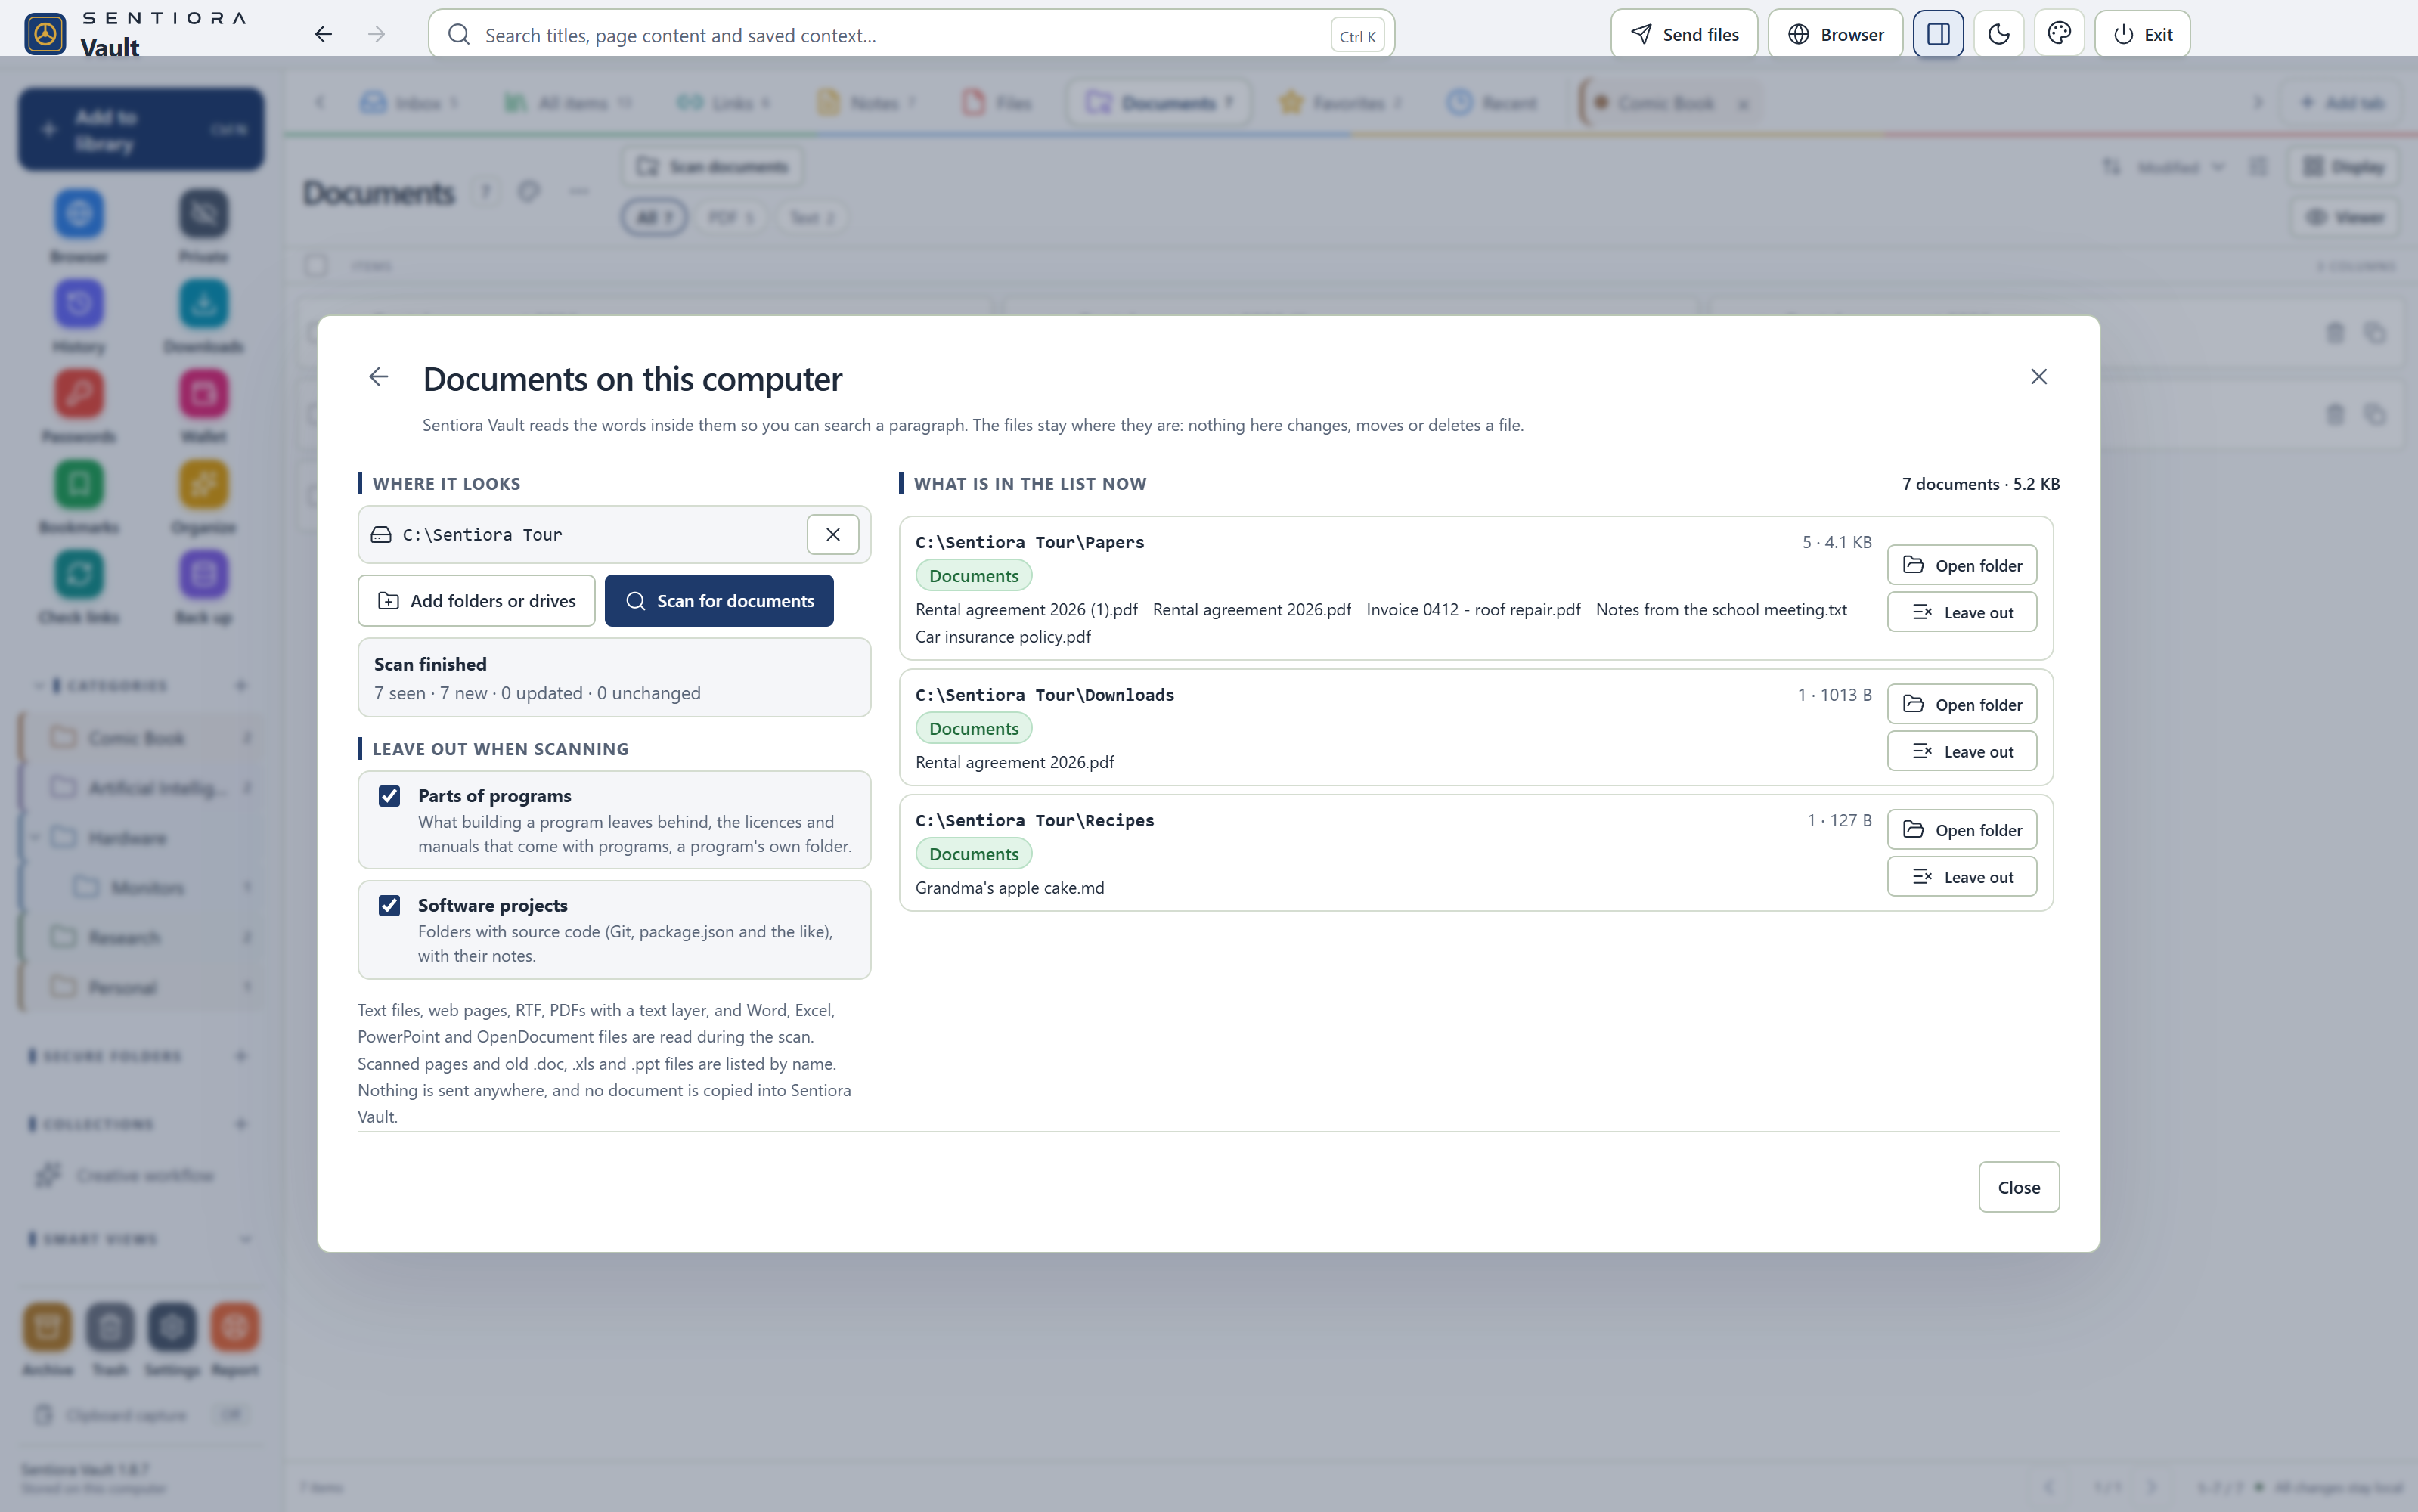Leave out the Sentiora Tour\Papers folder

click(x=1961, y=612)
